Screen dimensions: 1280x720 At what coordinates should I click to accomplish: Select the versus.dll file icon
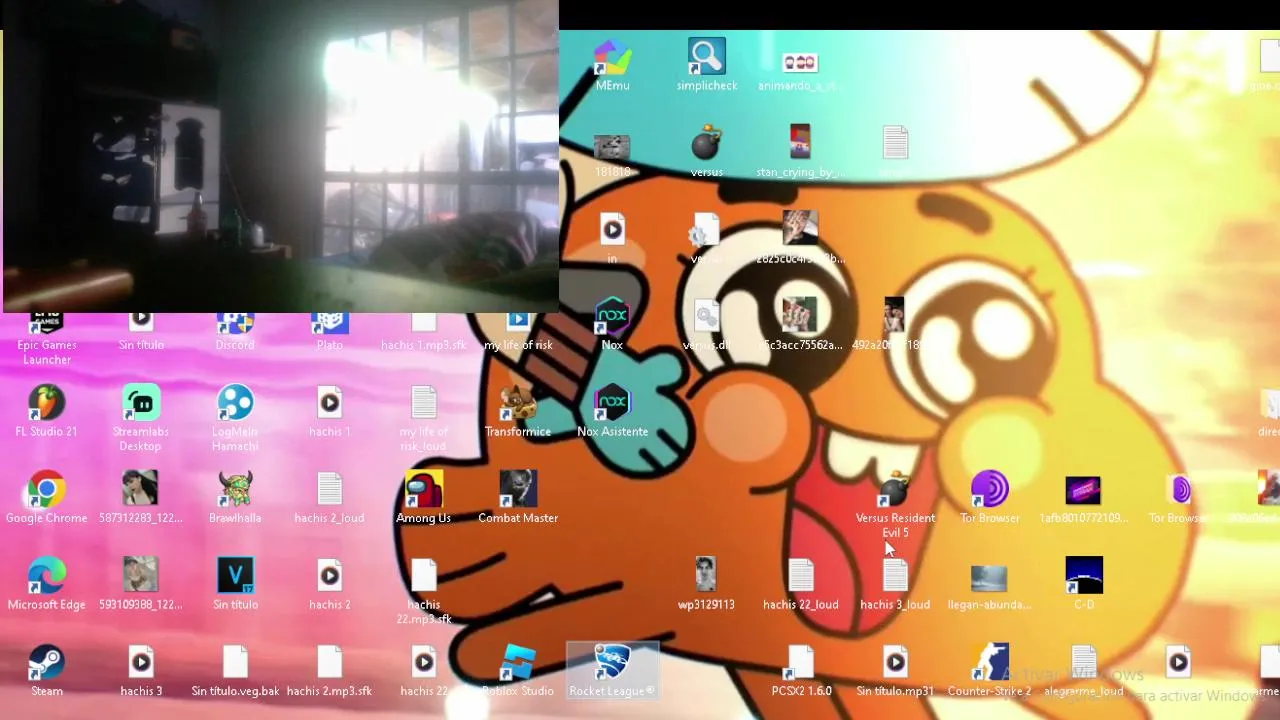tap(707, 326)
